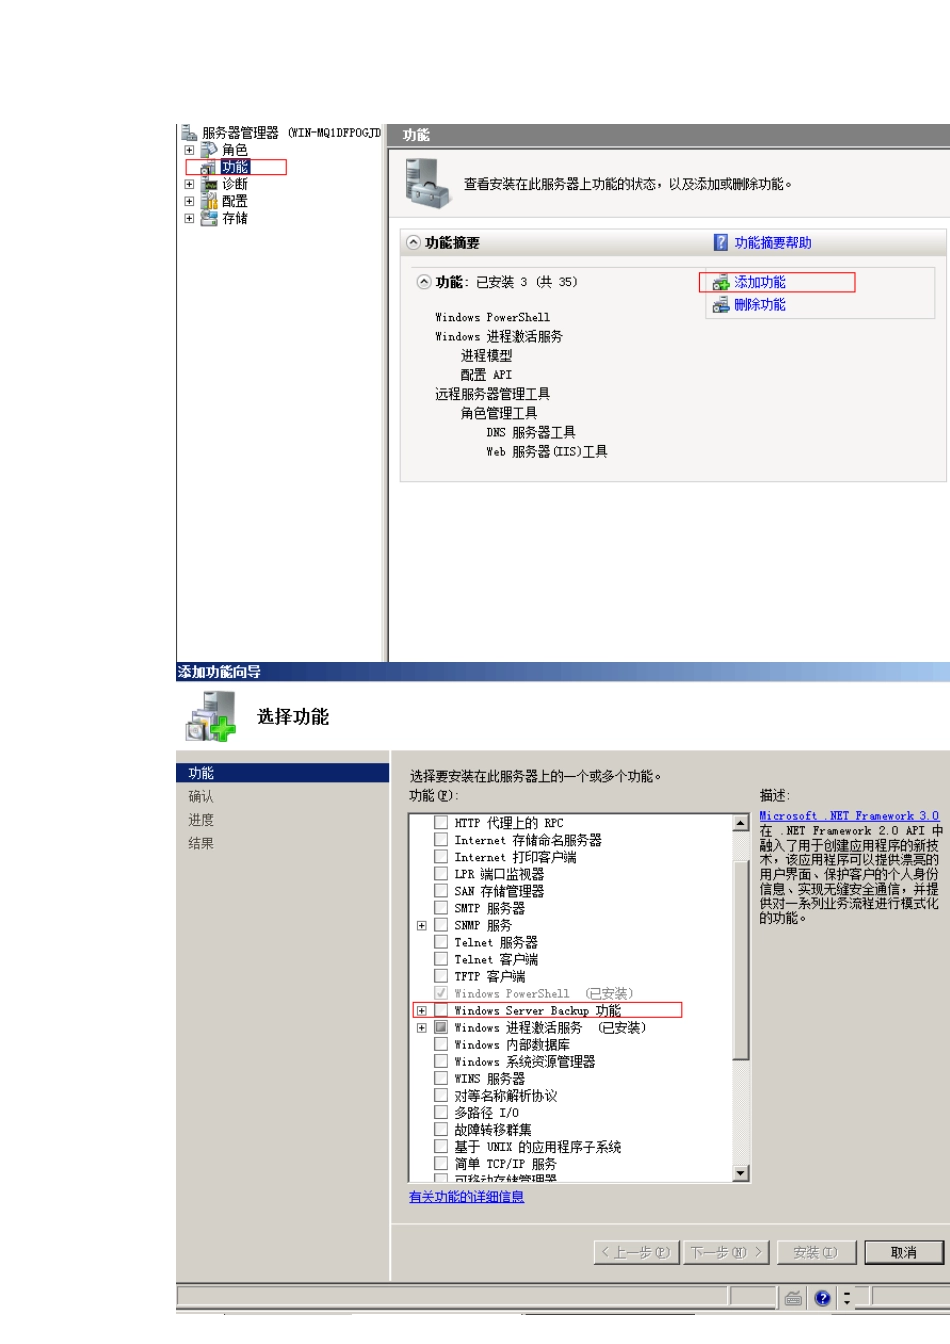950x1344 pixels.
Task: Click the server toolbox icon in 功能 header
Action: 428,184
